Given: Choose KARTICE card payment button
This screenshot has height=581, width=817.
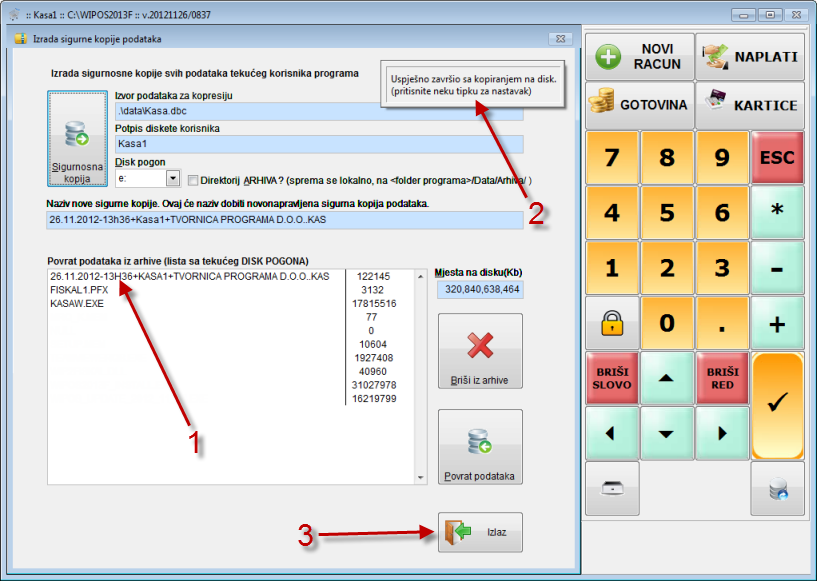Looking at the screenshot, I should (750, 104).
